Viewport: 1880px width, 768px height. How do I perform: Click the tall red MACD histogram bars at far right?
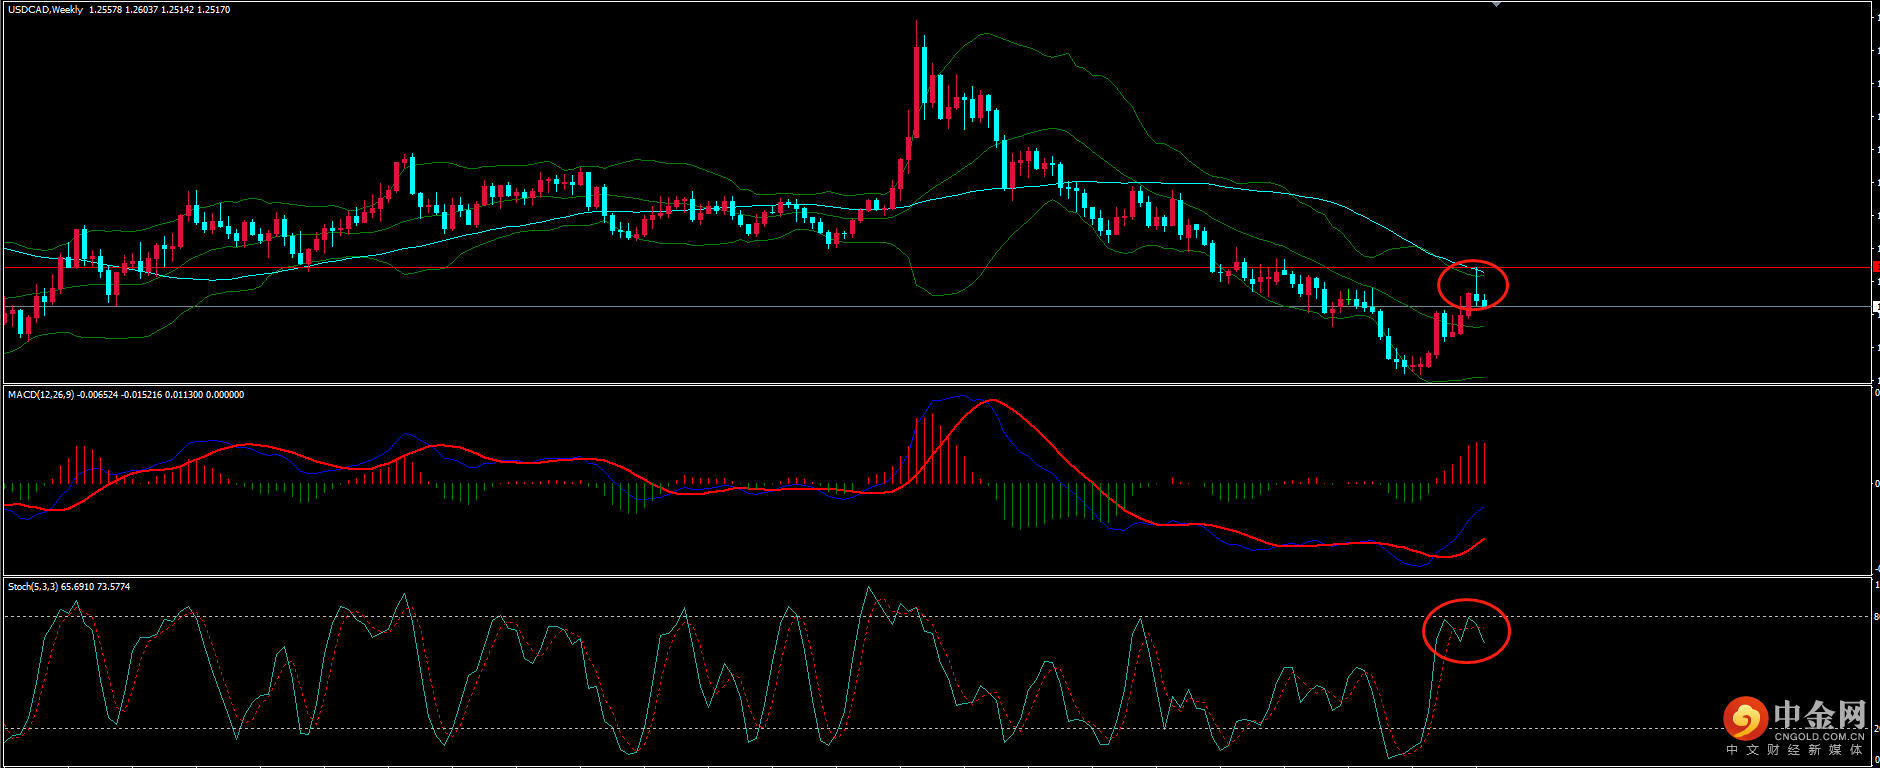tap(1476, 462)
